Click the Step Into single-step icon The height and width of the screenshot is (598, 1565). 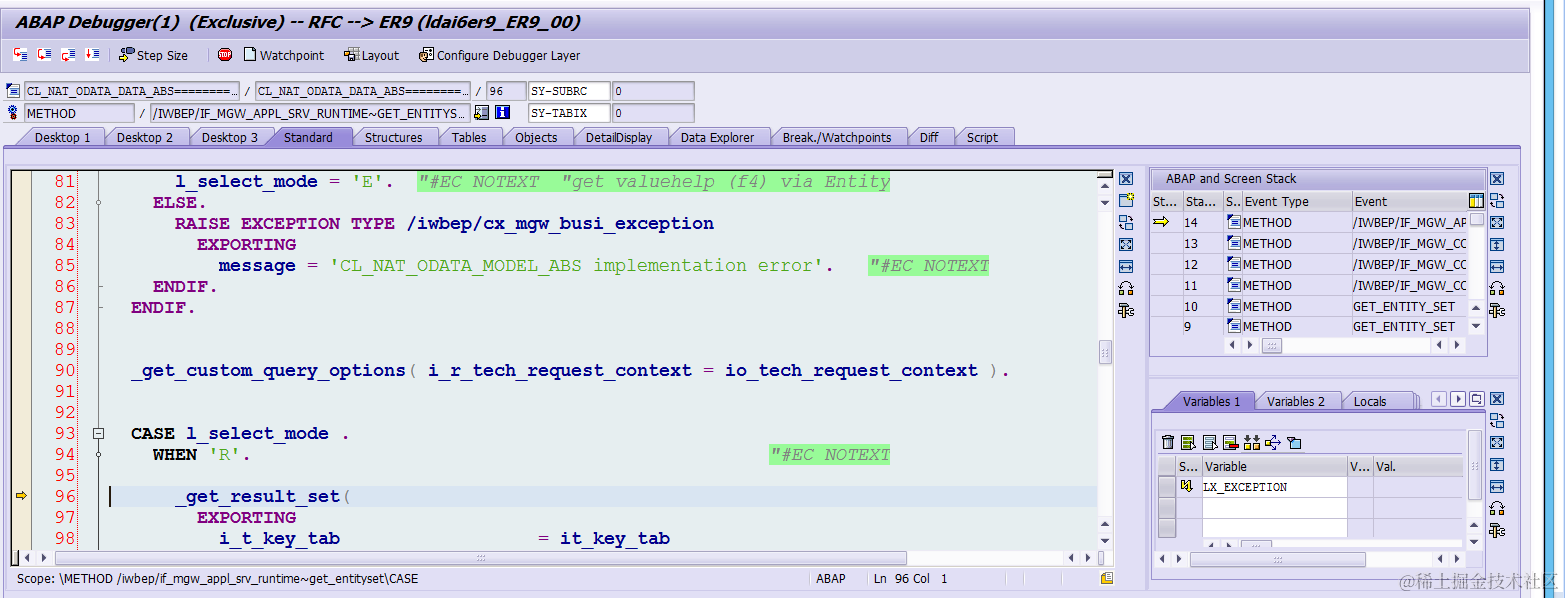click(21, 55)
